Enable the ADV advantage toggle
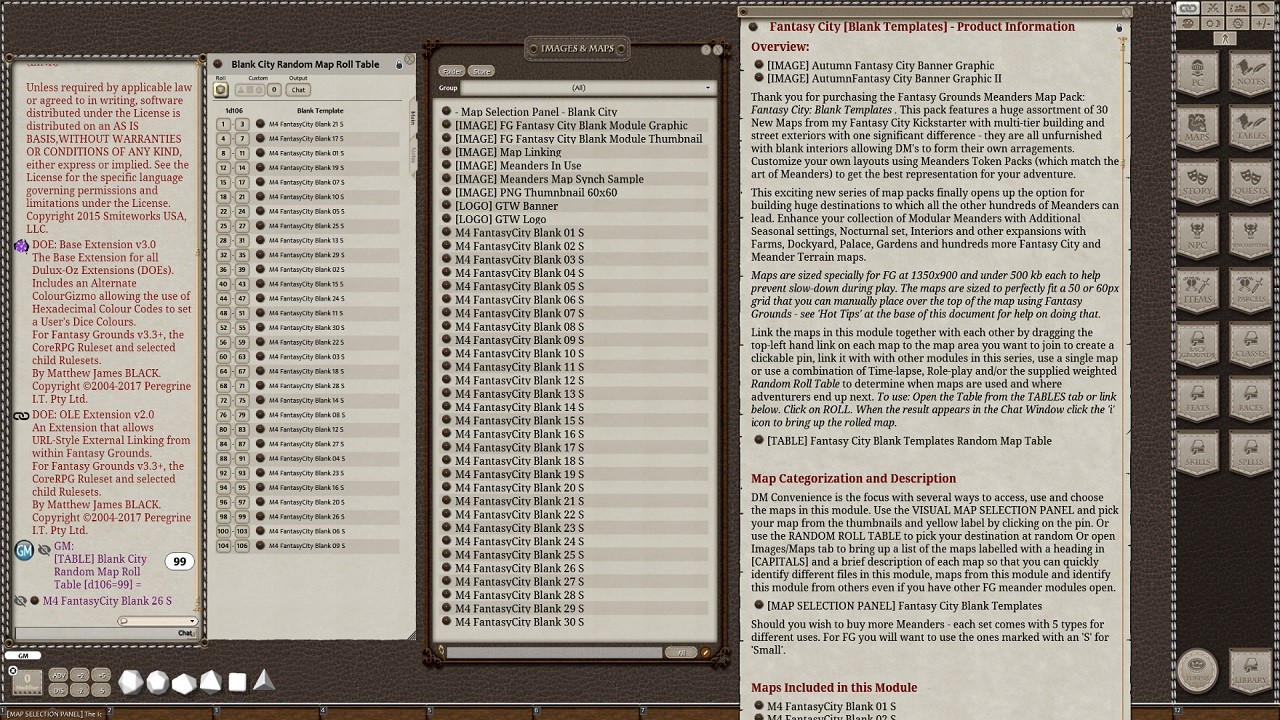The image size is (1280, 720). [x=58, y=676]
